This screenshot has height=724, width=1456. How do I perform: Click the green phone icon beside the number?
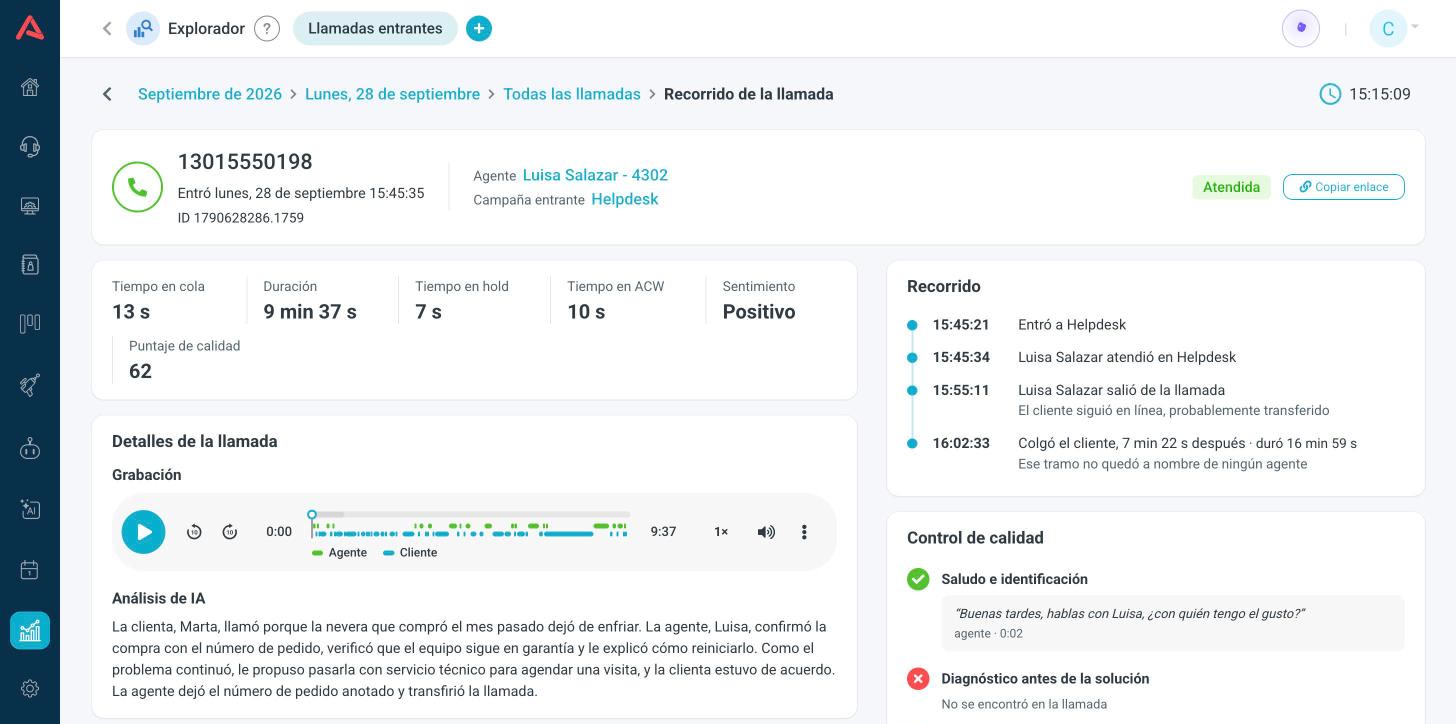coord(137,187)
